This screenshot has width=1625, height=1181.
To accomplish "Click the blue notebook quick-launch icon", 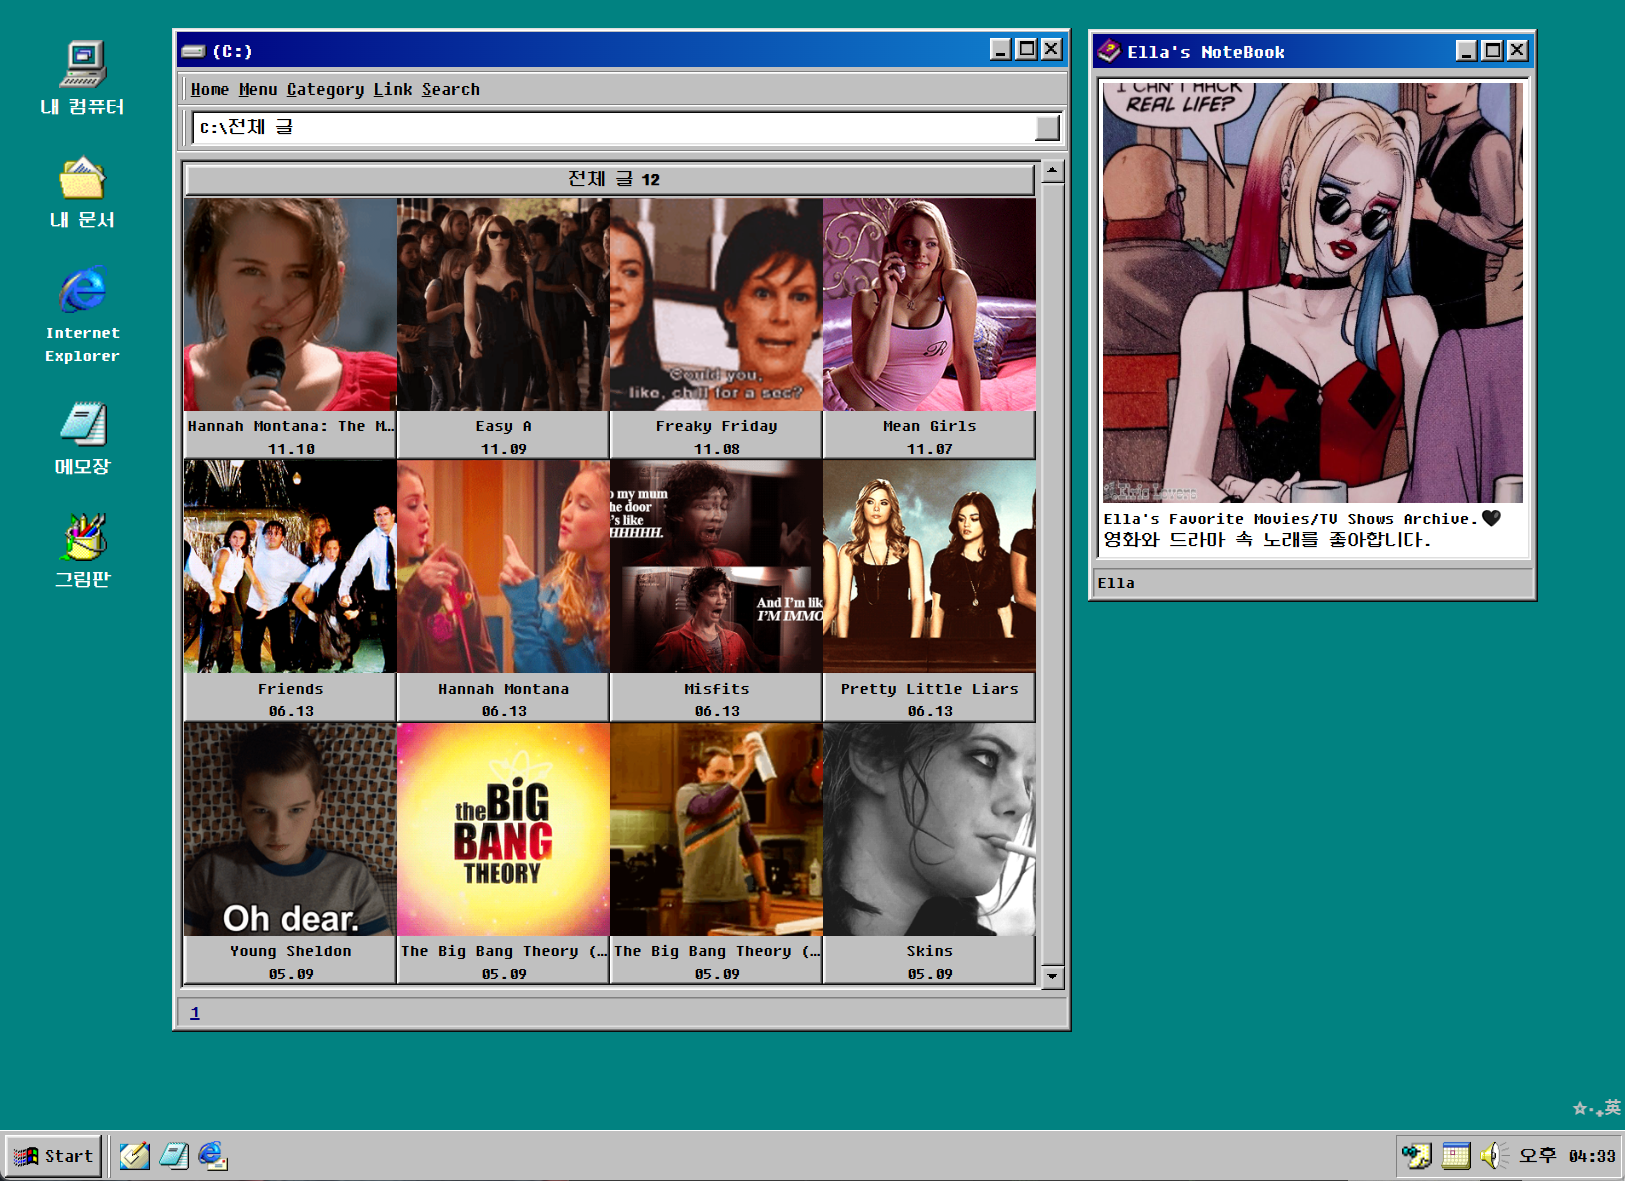I will [174, 1156].
